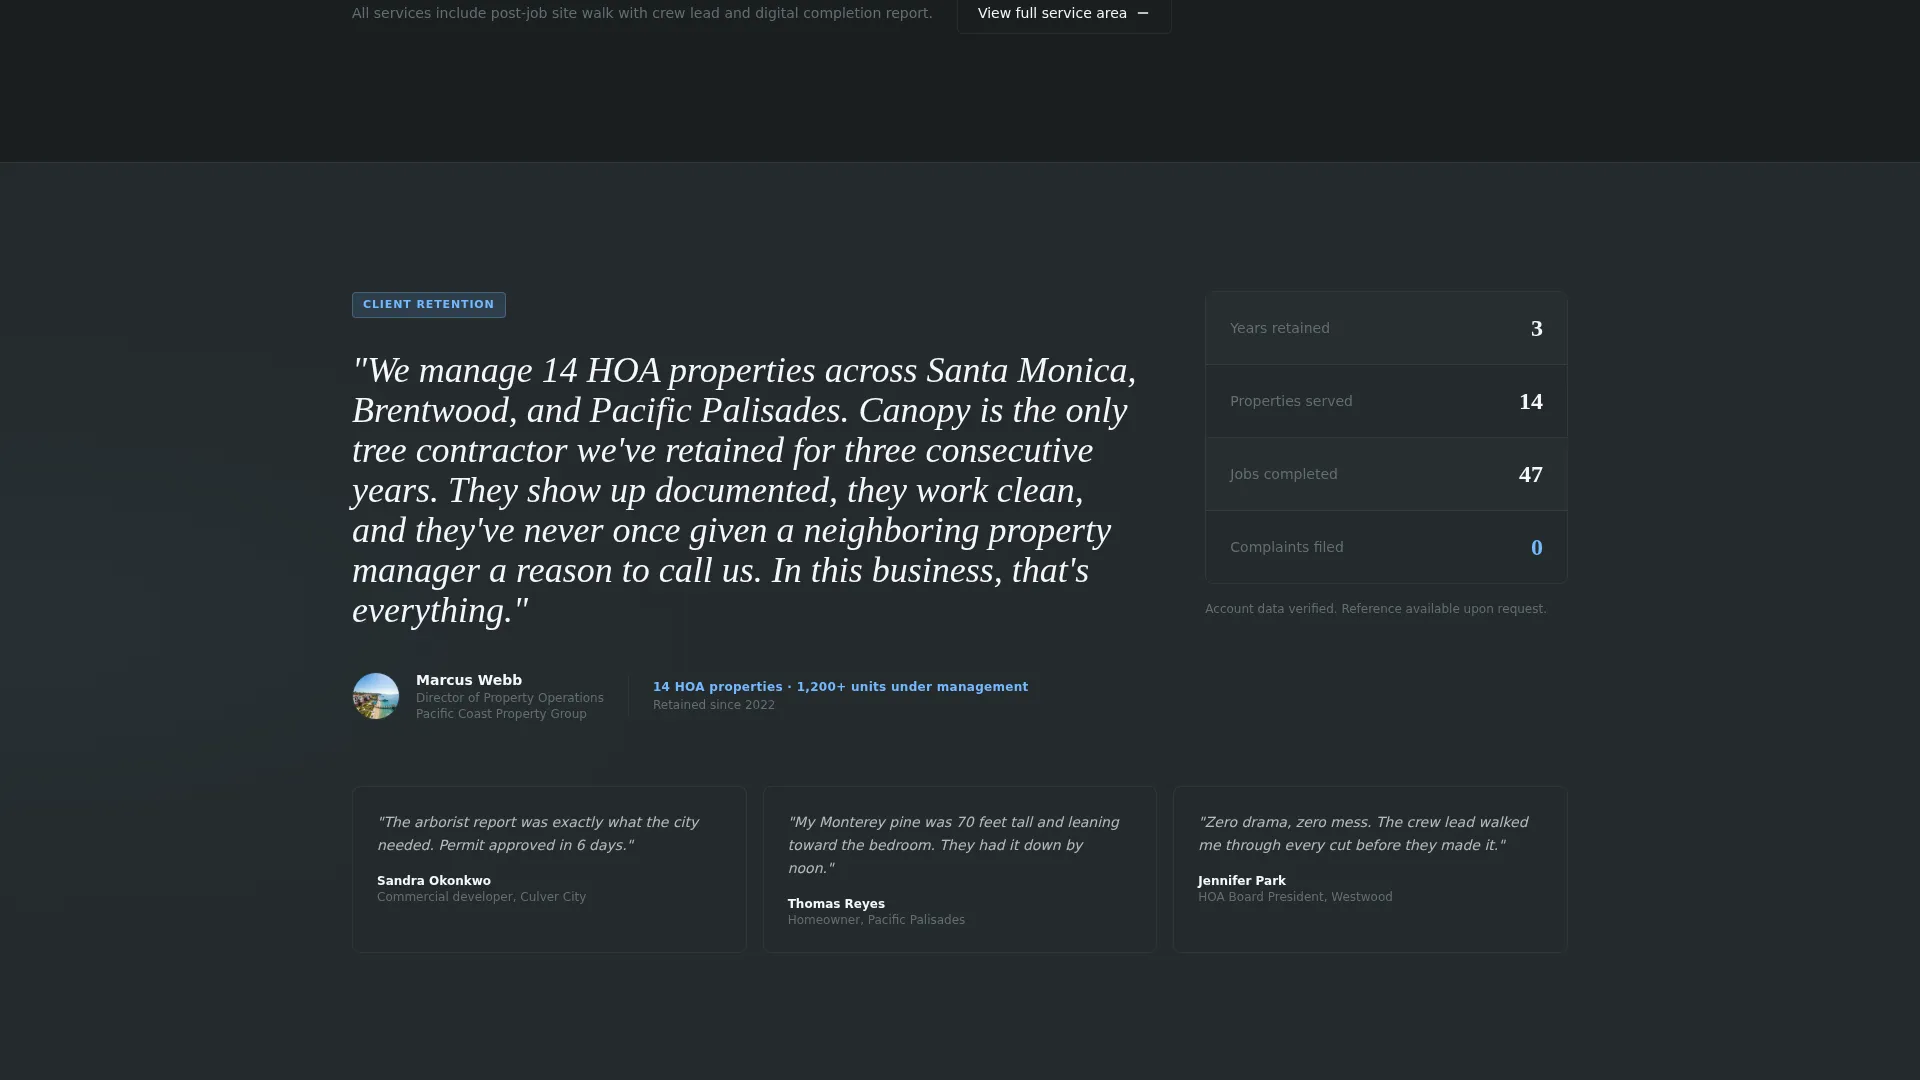Click the Years retained stat row
The height and width of the screenshot is (1080, 1920).
(1386, 328)
